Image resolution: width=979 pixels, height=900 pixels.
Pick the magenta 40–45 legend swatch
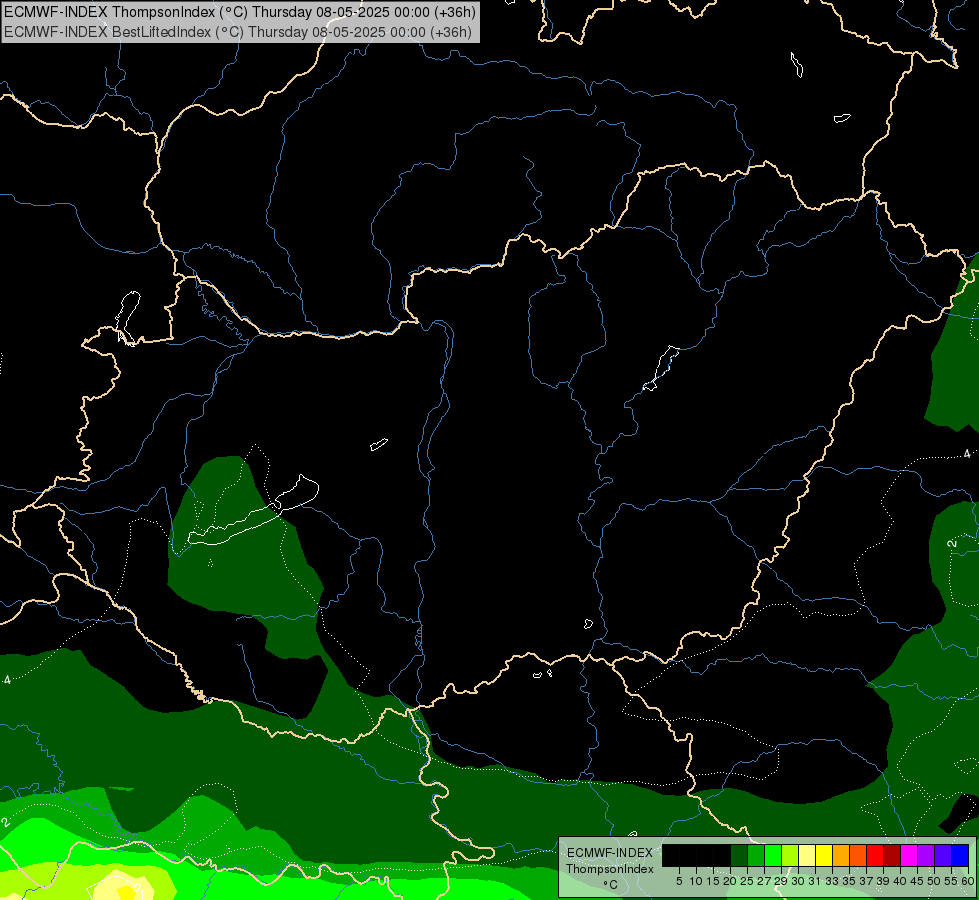(909, 855)
